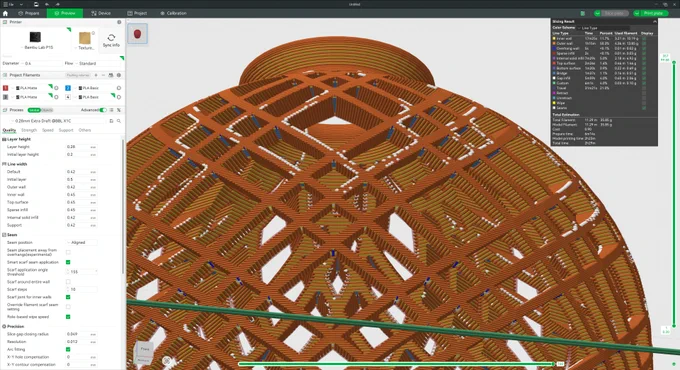Click the Print plate button
The width and height of the screenshot is (680, 370).
point(654,13)
